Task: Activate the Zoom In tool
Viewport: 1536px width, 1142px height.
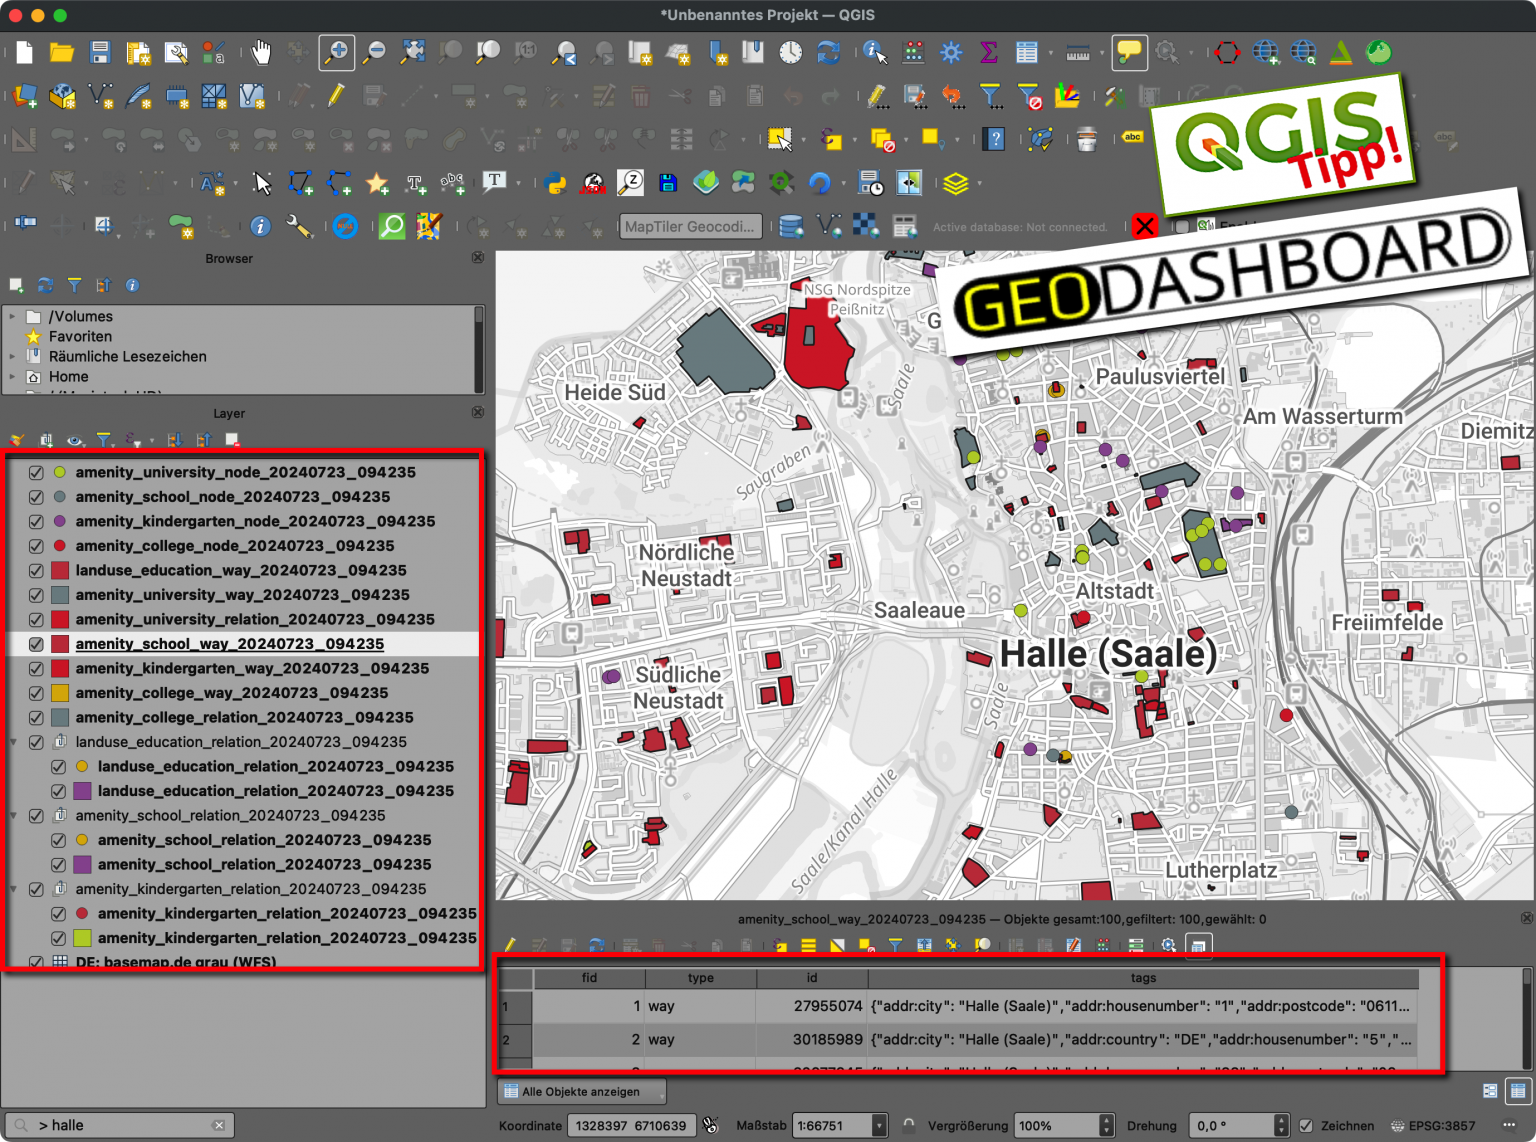Action: click(x=336, y=52)
